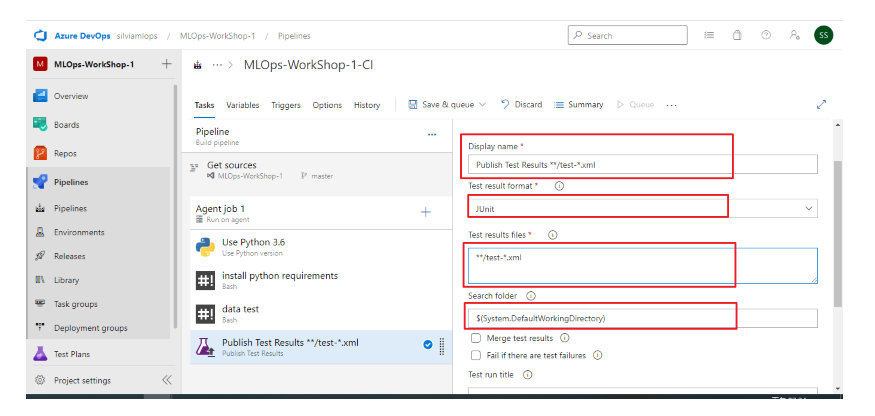Click the Search input box

click(628, 35)
